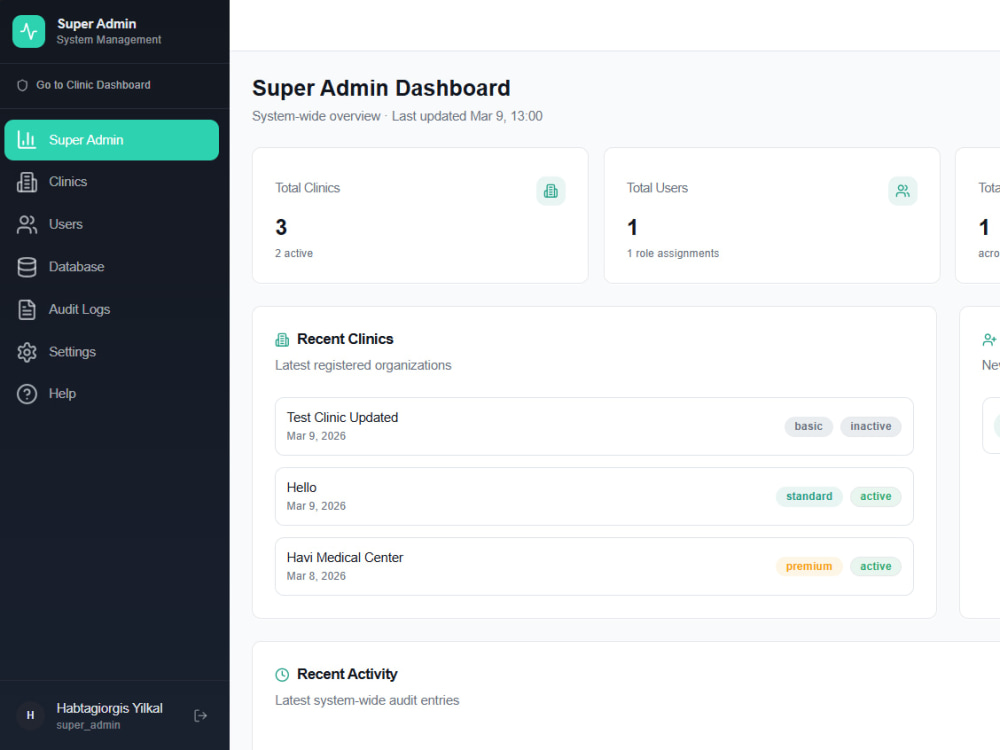
Task: Click the building icon next to Clinics
Action: click(27, 182)
